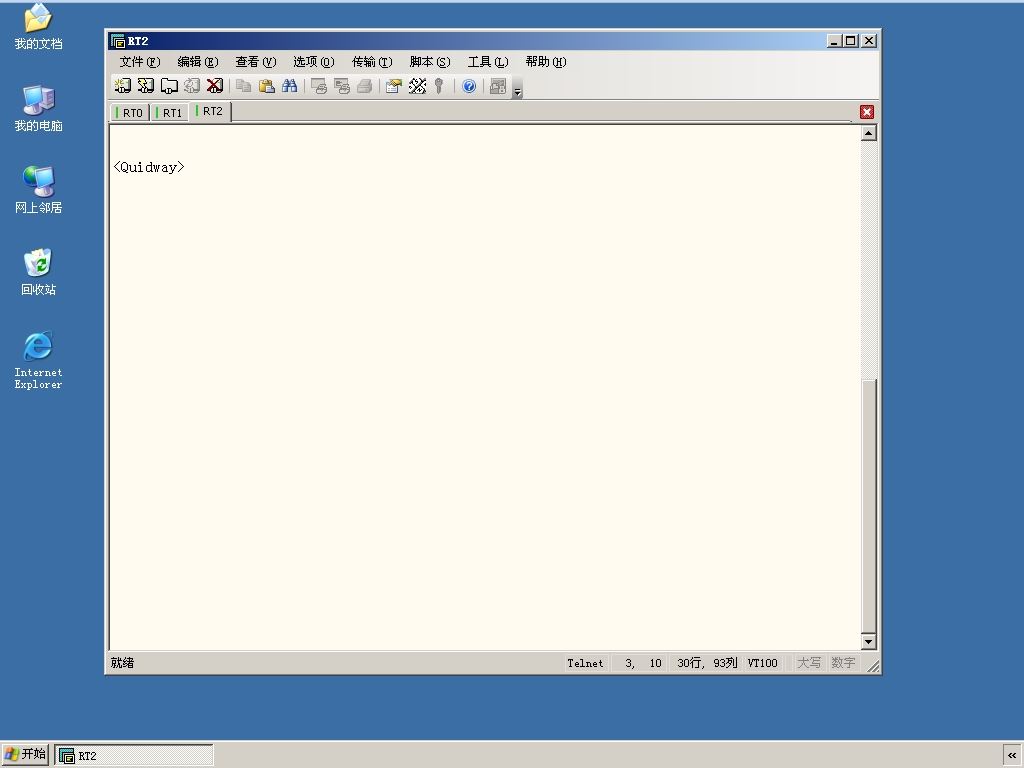
Task: Switch to the RT0 session tab
Action: coord(131,112)
